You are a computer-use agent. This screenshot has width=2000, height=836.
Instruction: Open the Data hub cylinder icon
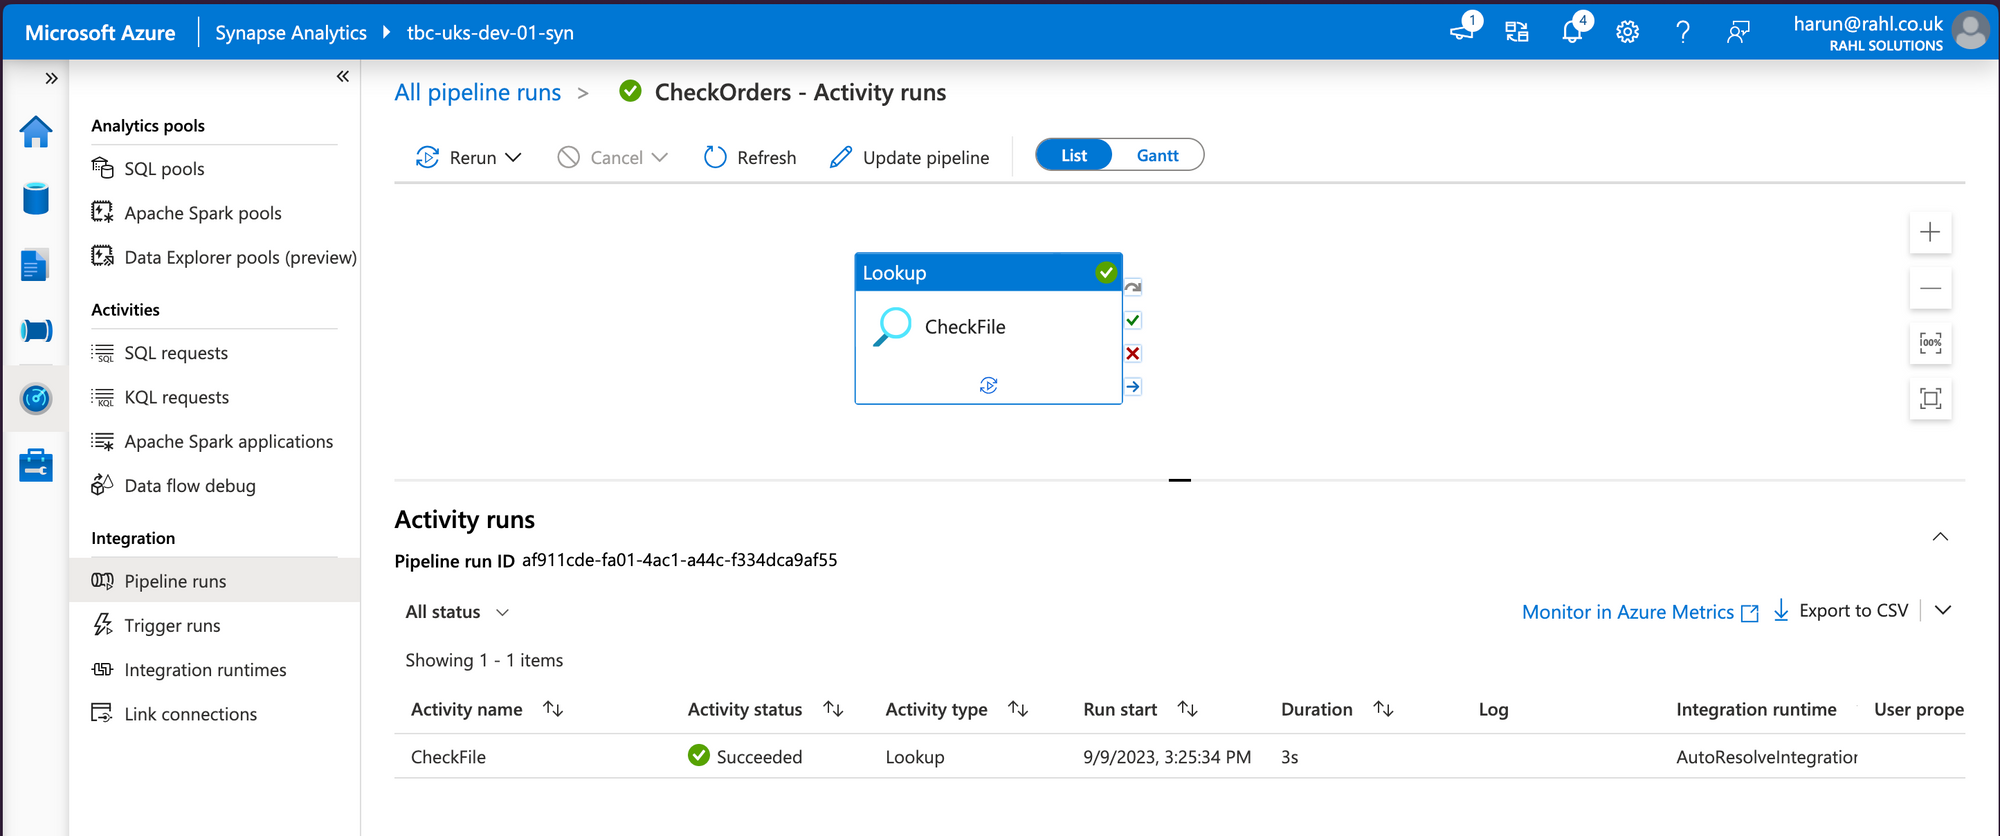click(x=36, y=198)
